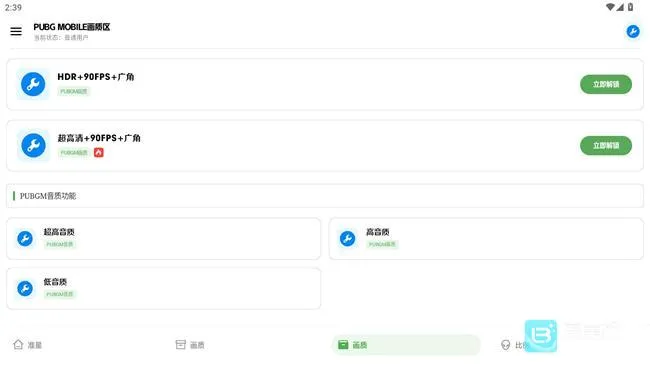Tap the wrench icon on HDR+90FPS+广角 card
650x365 pixels.
(33, 84)
